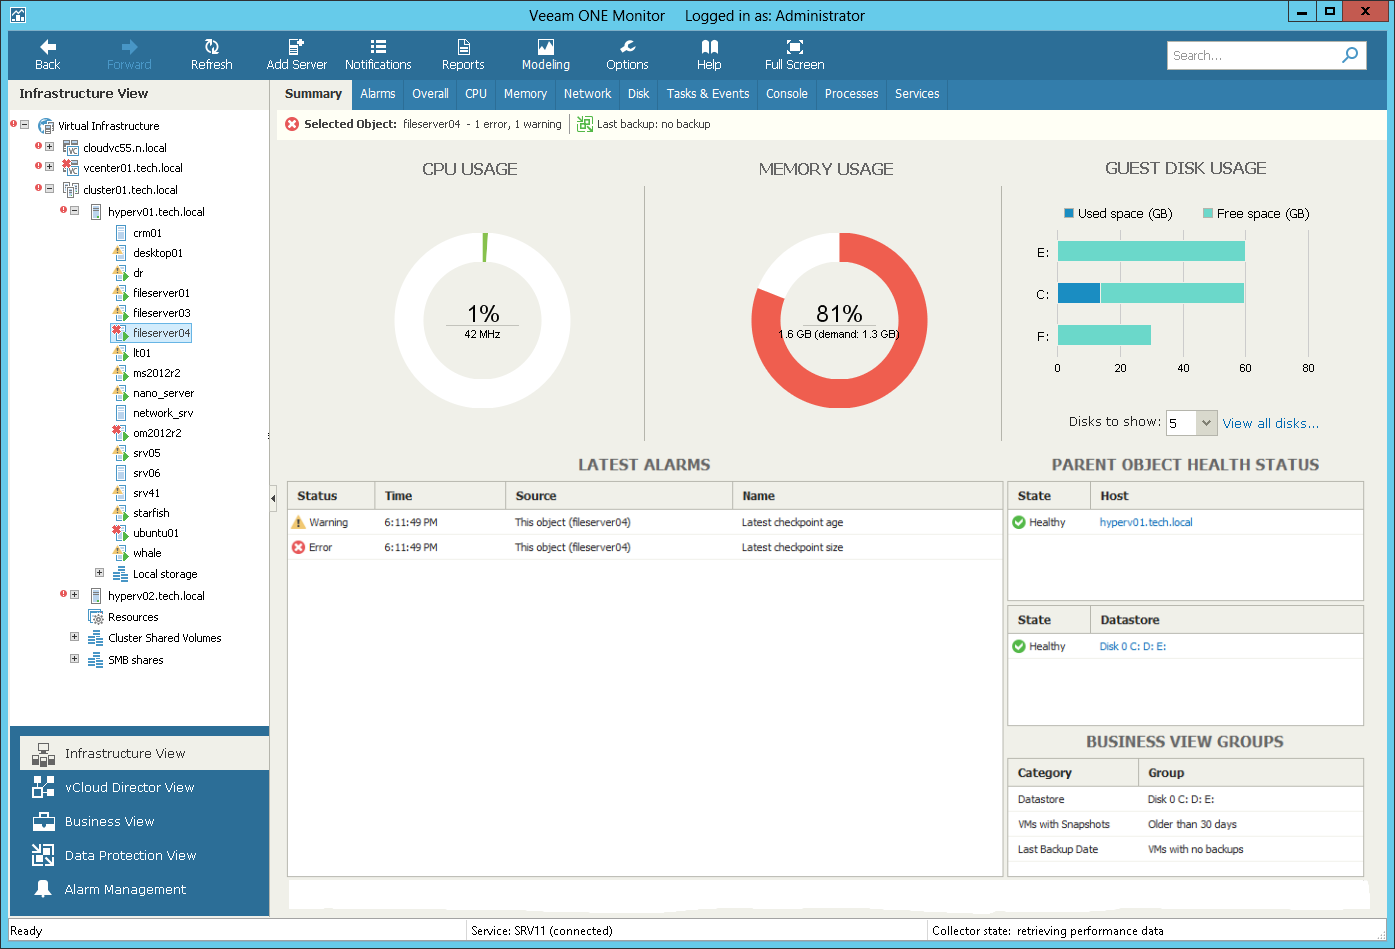The width and height of the screenshot is (1395, 949).
Task: Collapse the hyperv01.tech.local node
Action: [75, 211]
